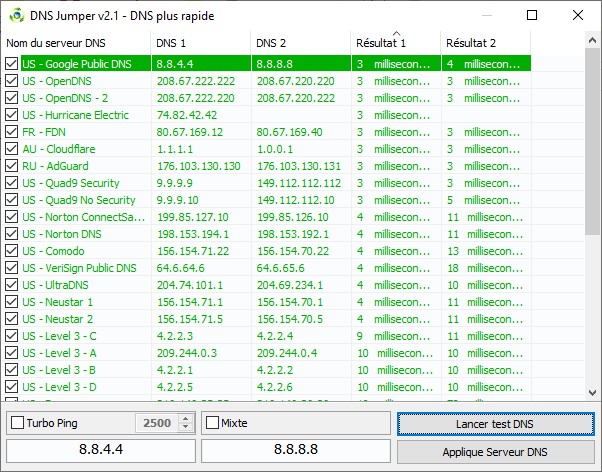
Task: Click the DNS Jumper app icon in title bar
Action: [x=15, y=15]
